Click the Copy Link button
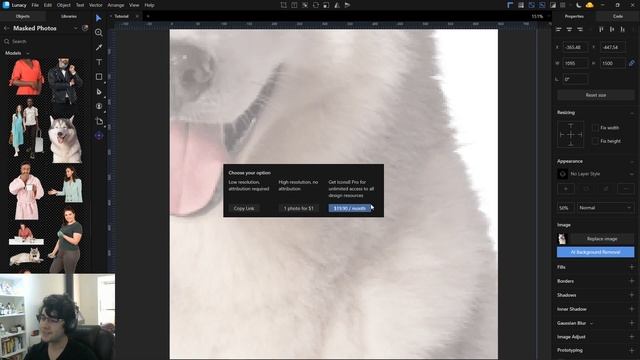This screenshot has width=640, height=360. [244, 208]
